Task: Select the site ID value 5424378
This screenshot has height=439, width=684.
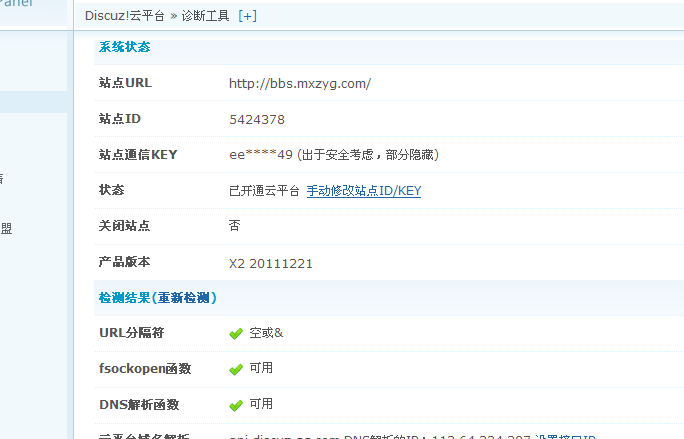Action: point(257,120)
